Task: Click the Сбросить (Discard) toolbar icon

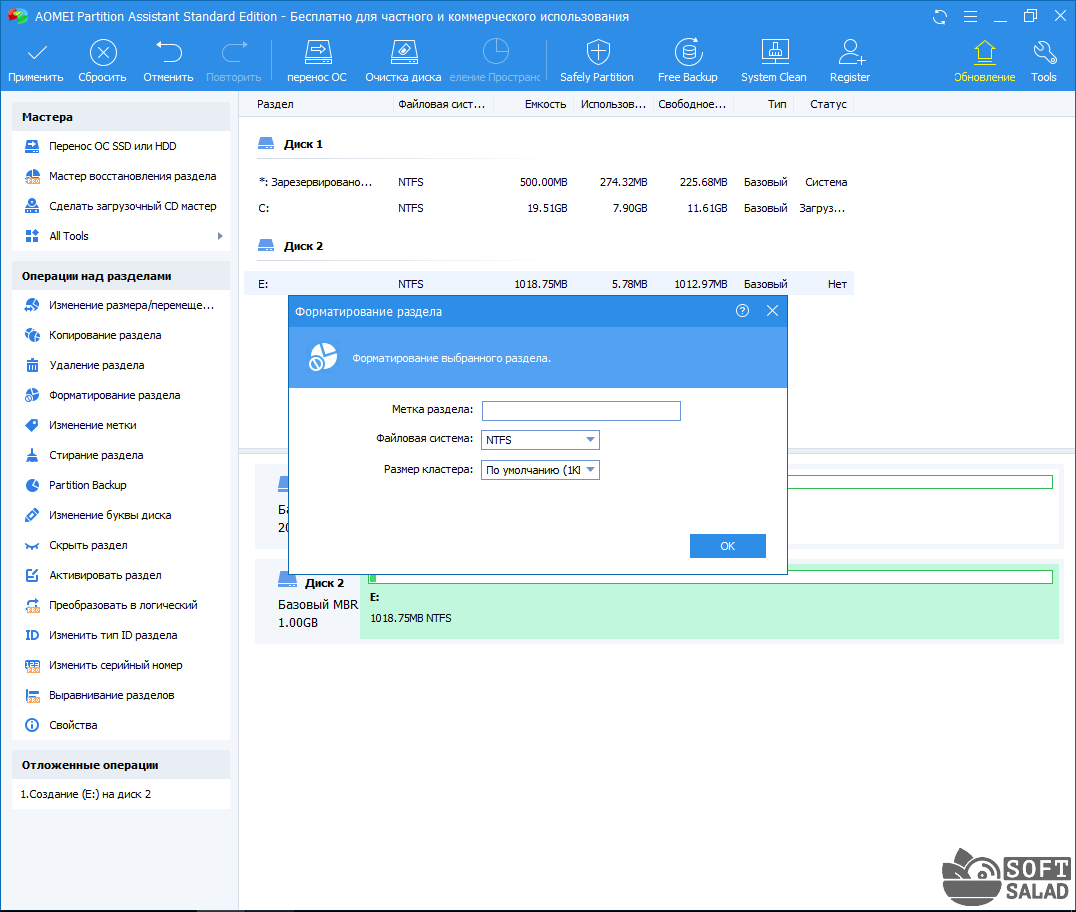Action: 102,54
